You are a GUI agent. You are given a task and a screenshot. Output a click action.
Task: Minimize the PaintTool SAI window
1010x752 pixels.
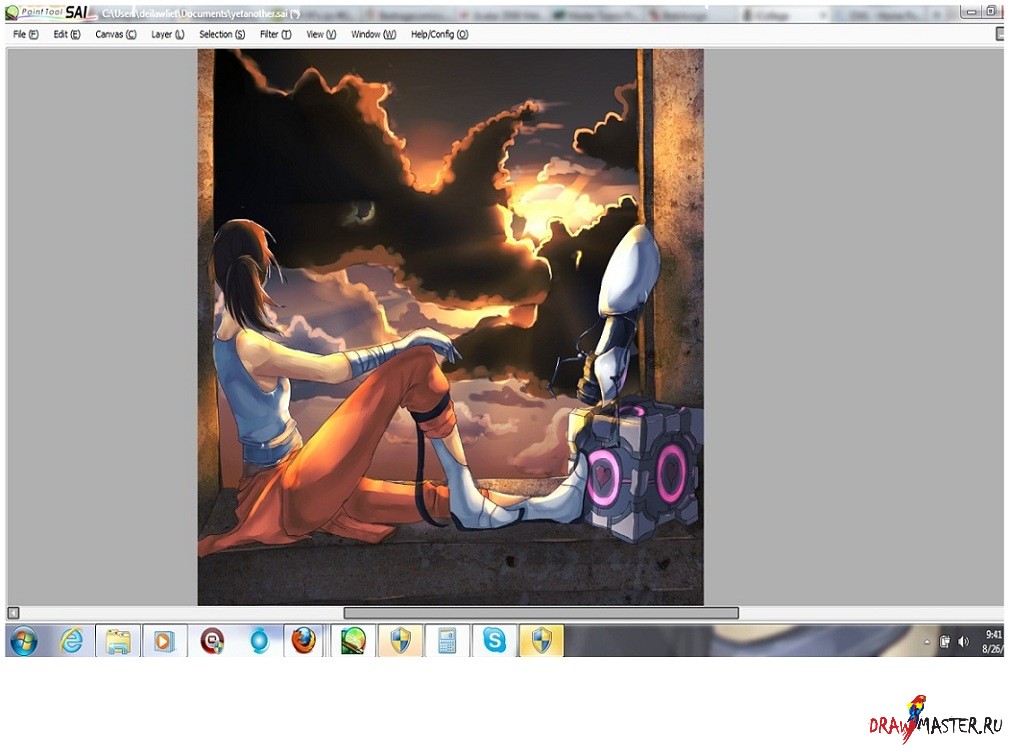[x=971, y=12]
